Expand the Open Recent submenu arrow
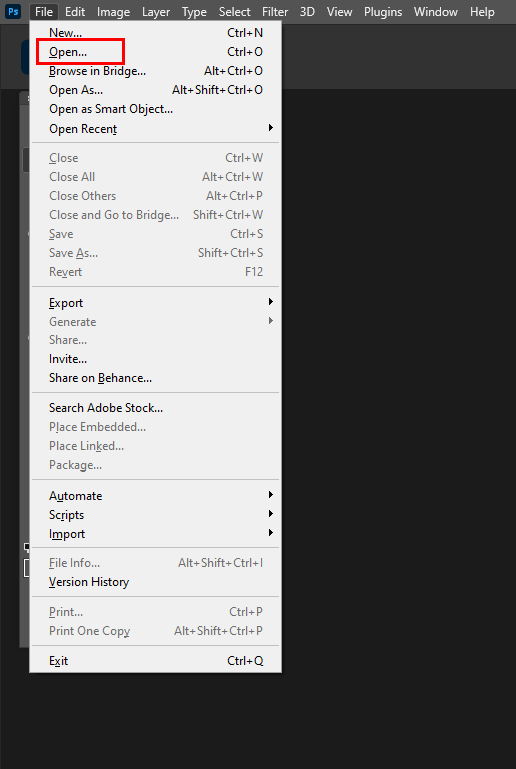516x769 pixels. pos(270,128)
